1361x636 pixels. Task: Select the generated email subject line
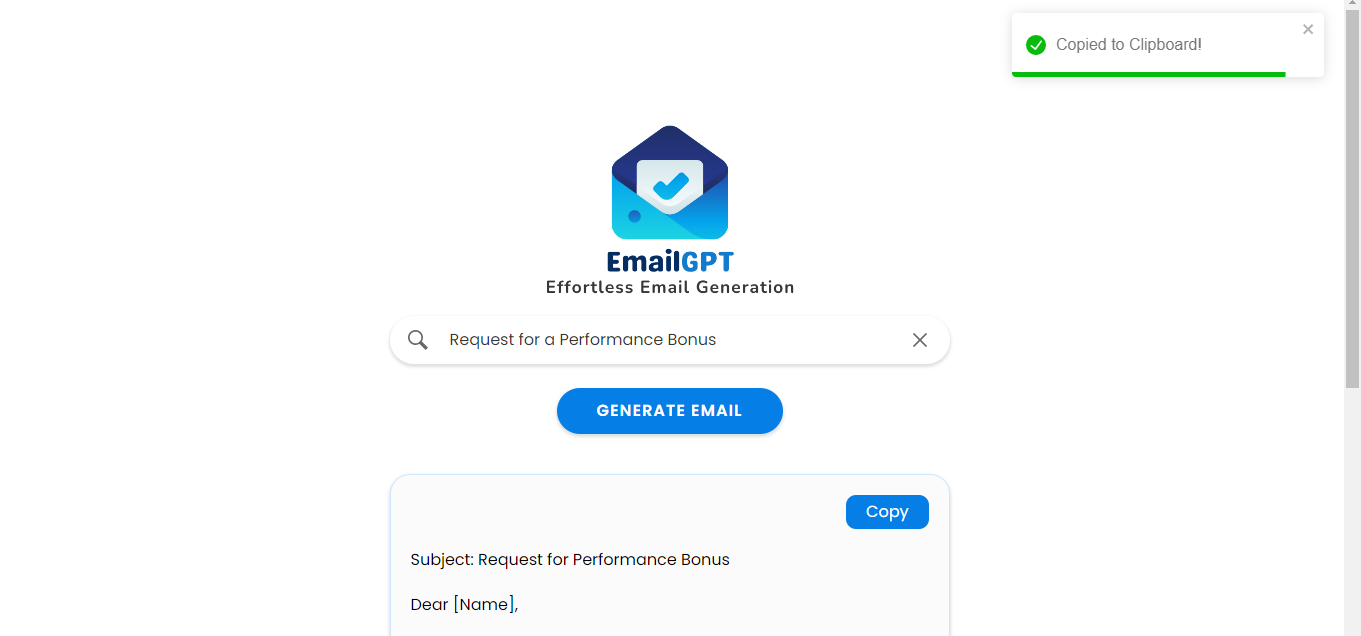(x=569, y=559)
